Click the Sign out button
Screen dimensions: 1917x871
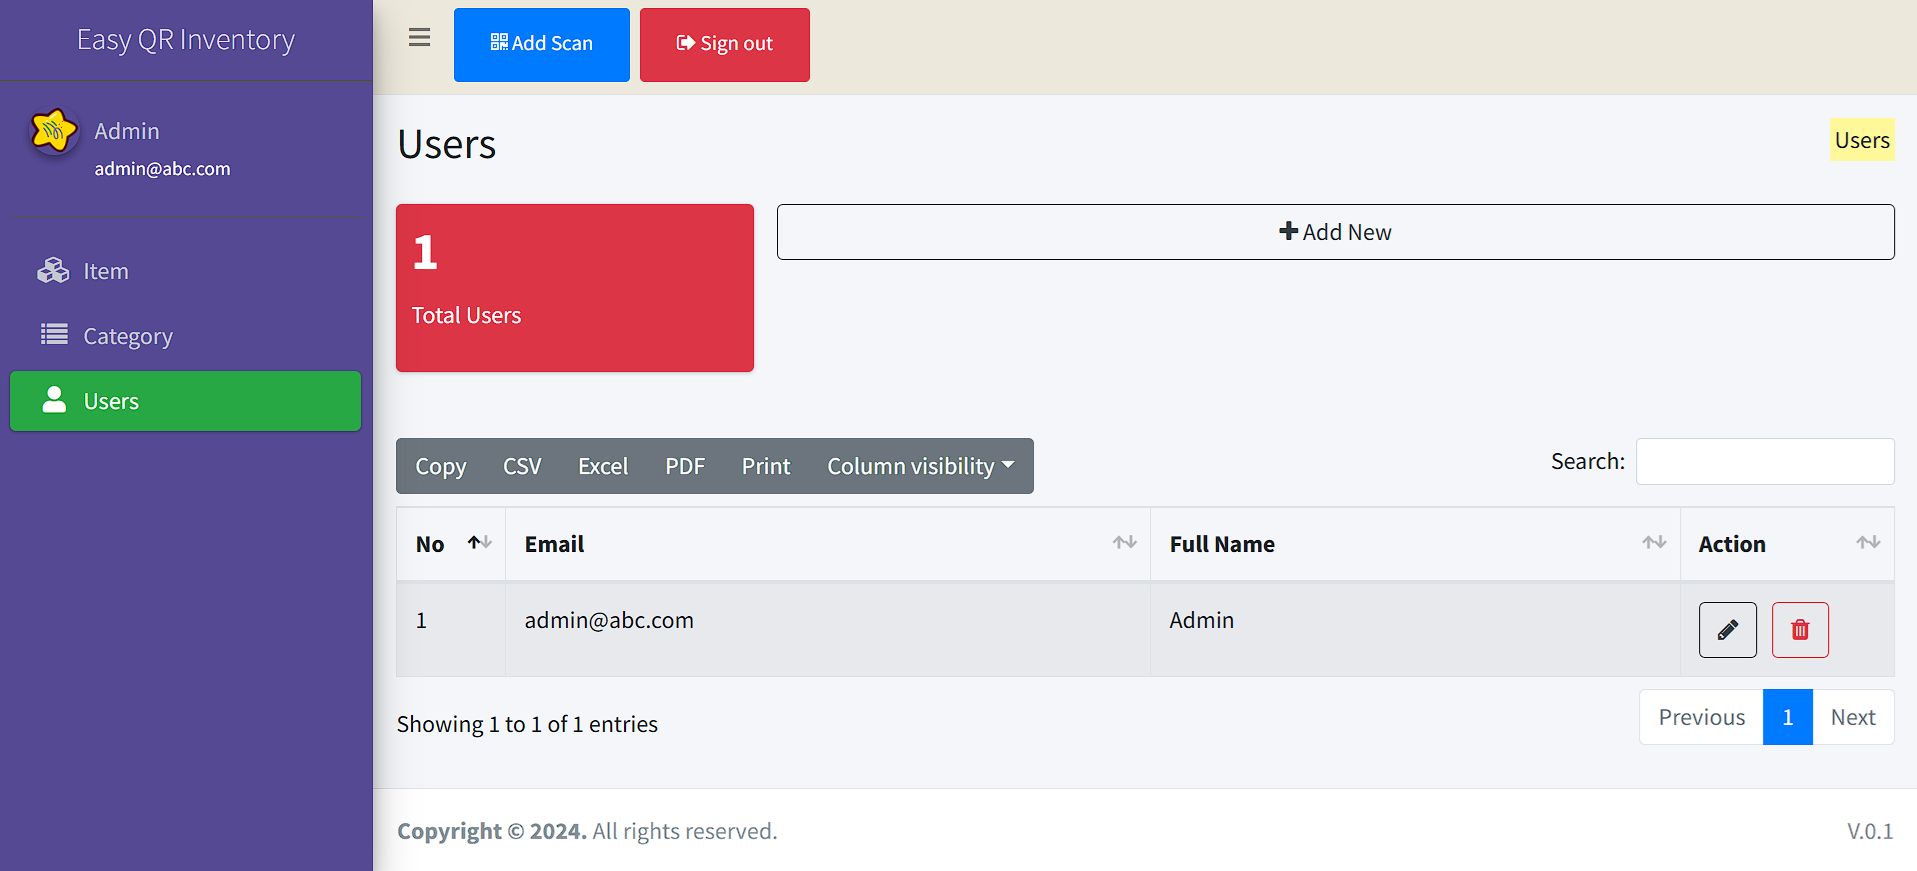(724, 45)
